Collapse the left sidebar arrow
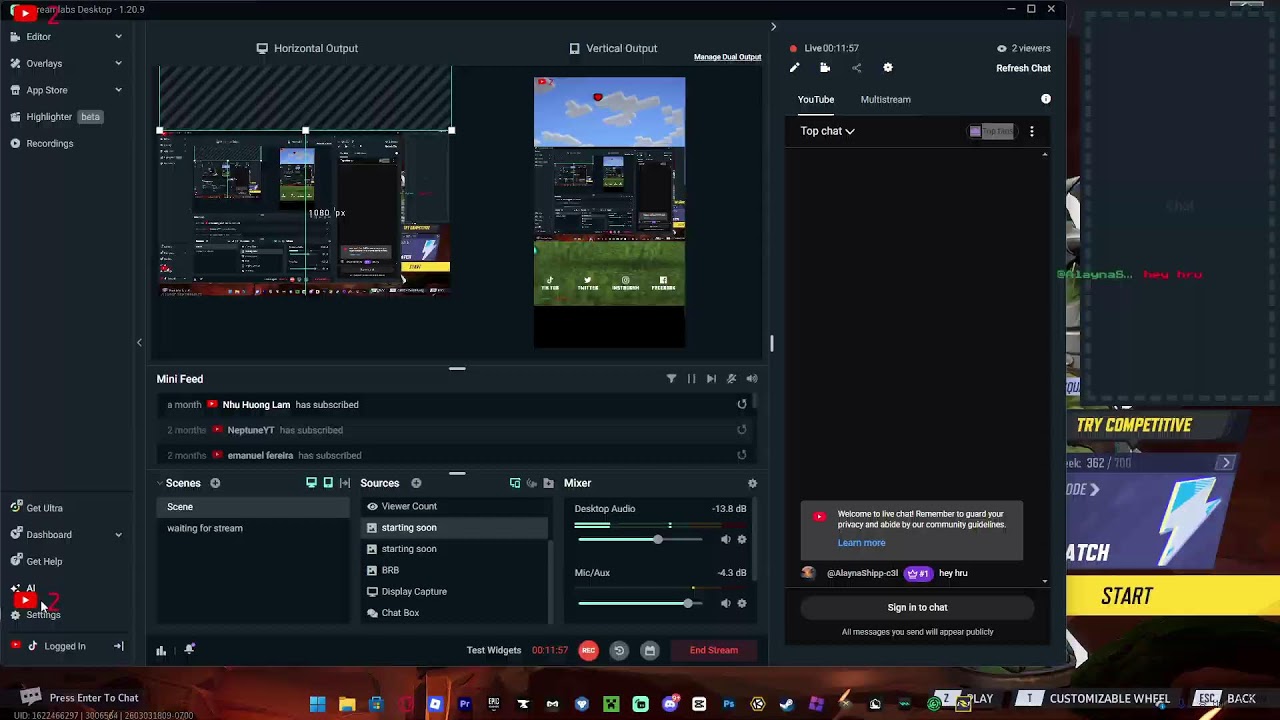The image size is (1280, 720). [x=139, y=343]
